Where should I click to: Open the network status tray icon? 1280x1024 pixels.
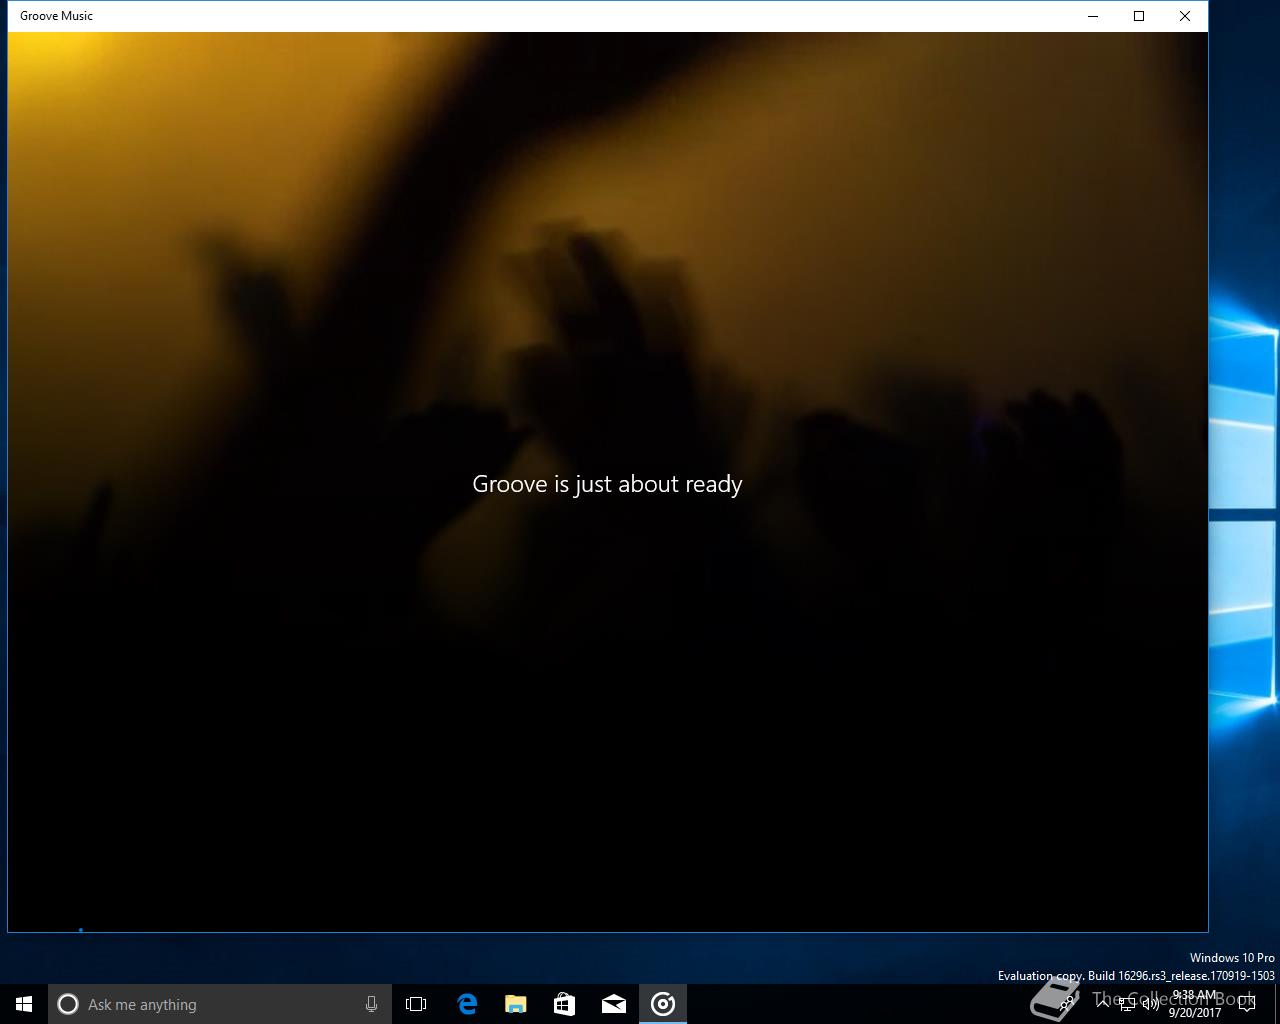(1127, 1004)
